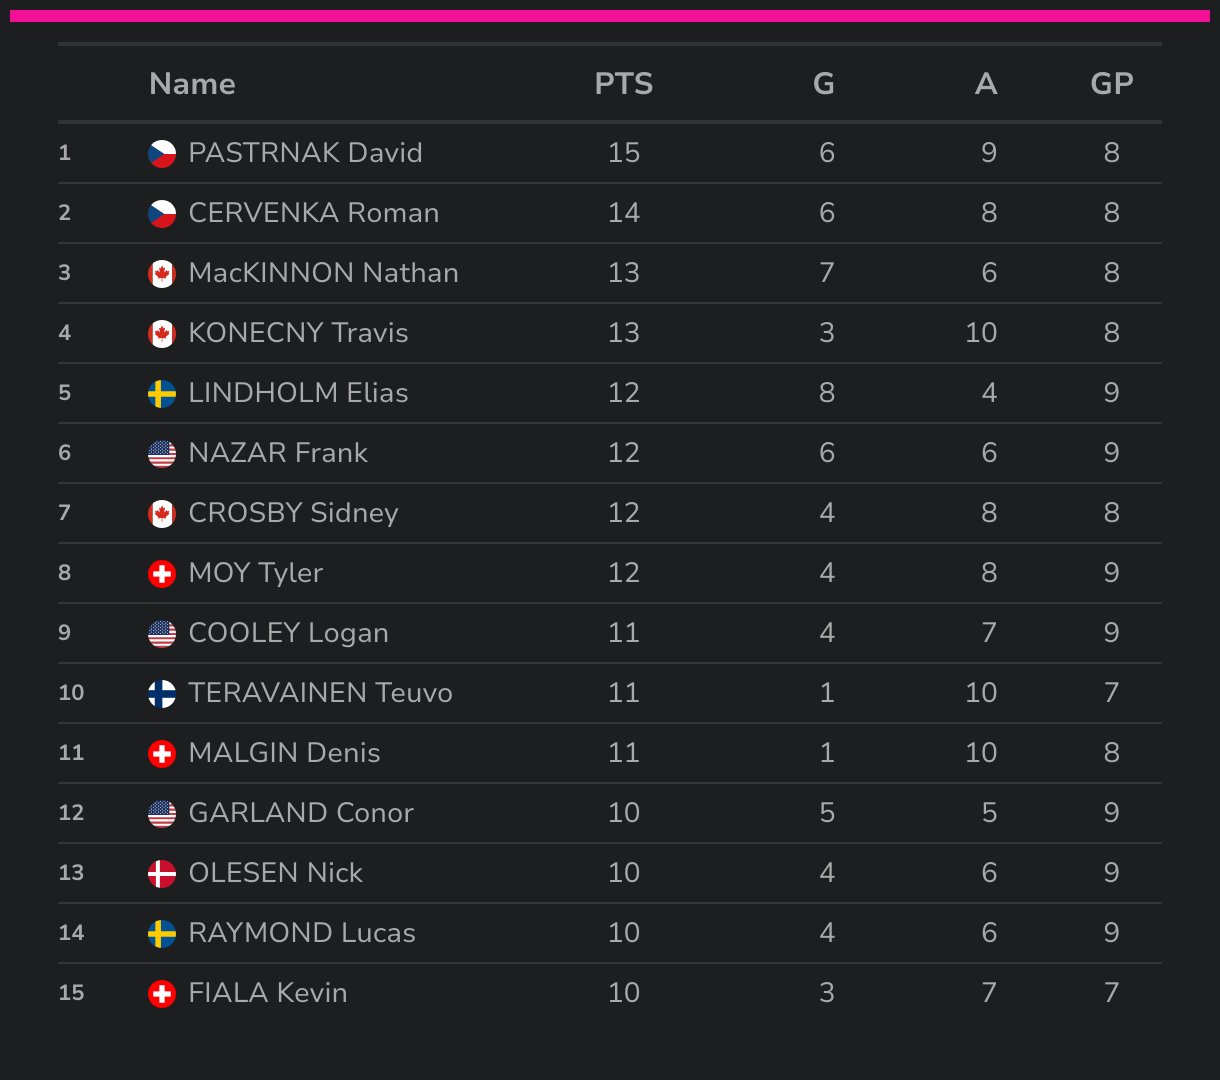The image size is (1220, 1080).
Task: Click the Danish flag beside OLESEN Nick
Action: [162, 873]
